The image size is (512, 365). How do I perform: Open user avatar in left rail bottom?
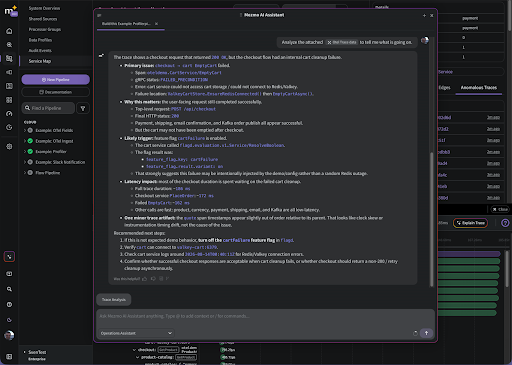[x=9, y=335]
